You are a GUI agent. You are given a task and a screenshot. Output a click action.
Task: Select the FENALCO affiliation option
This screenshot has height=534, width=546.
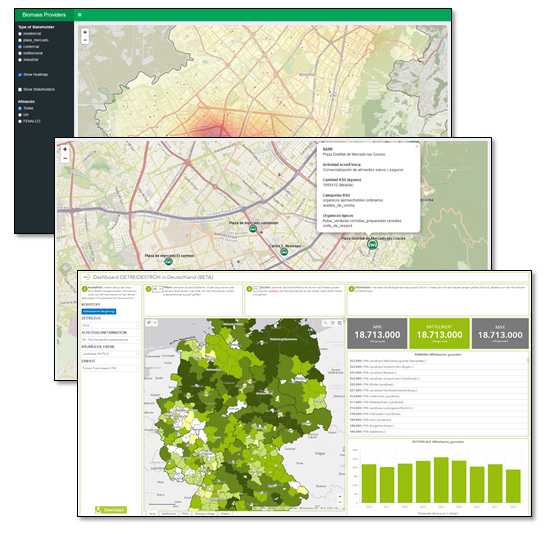click(x=20, y=121)
